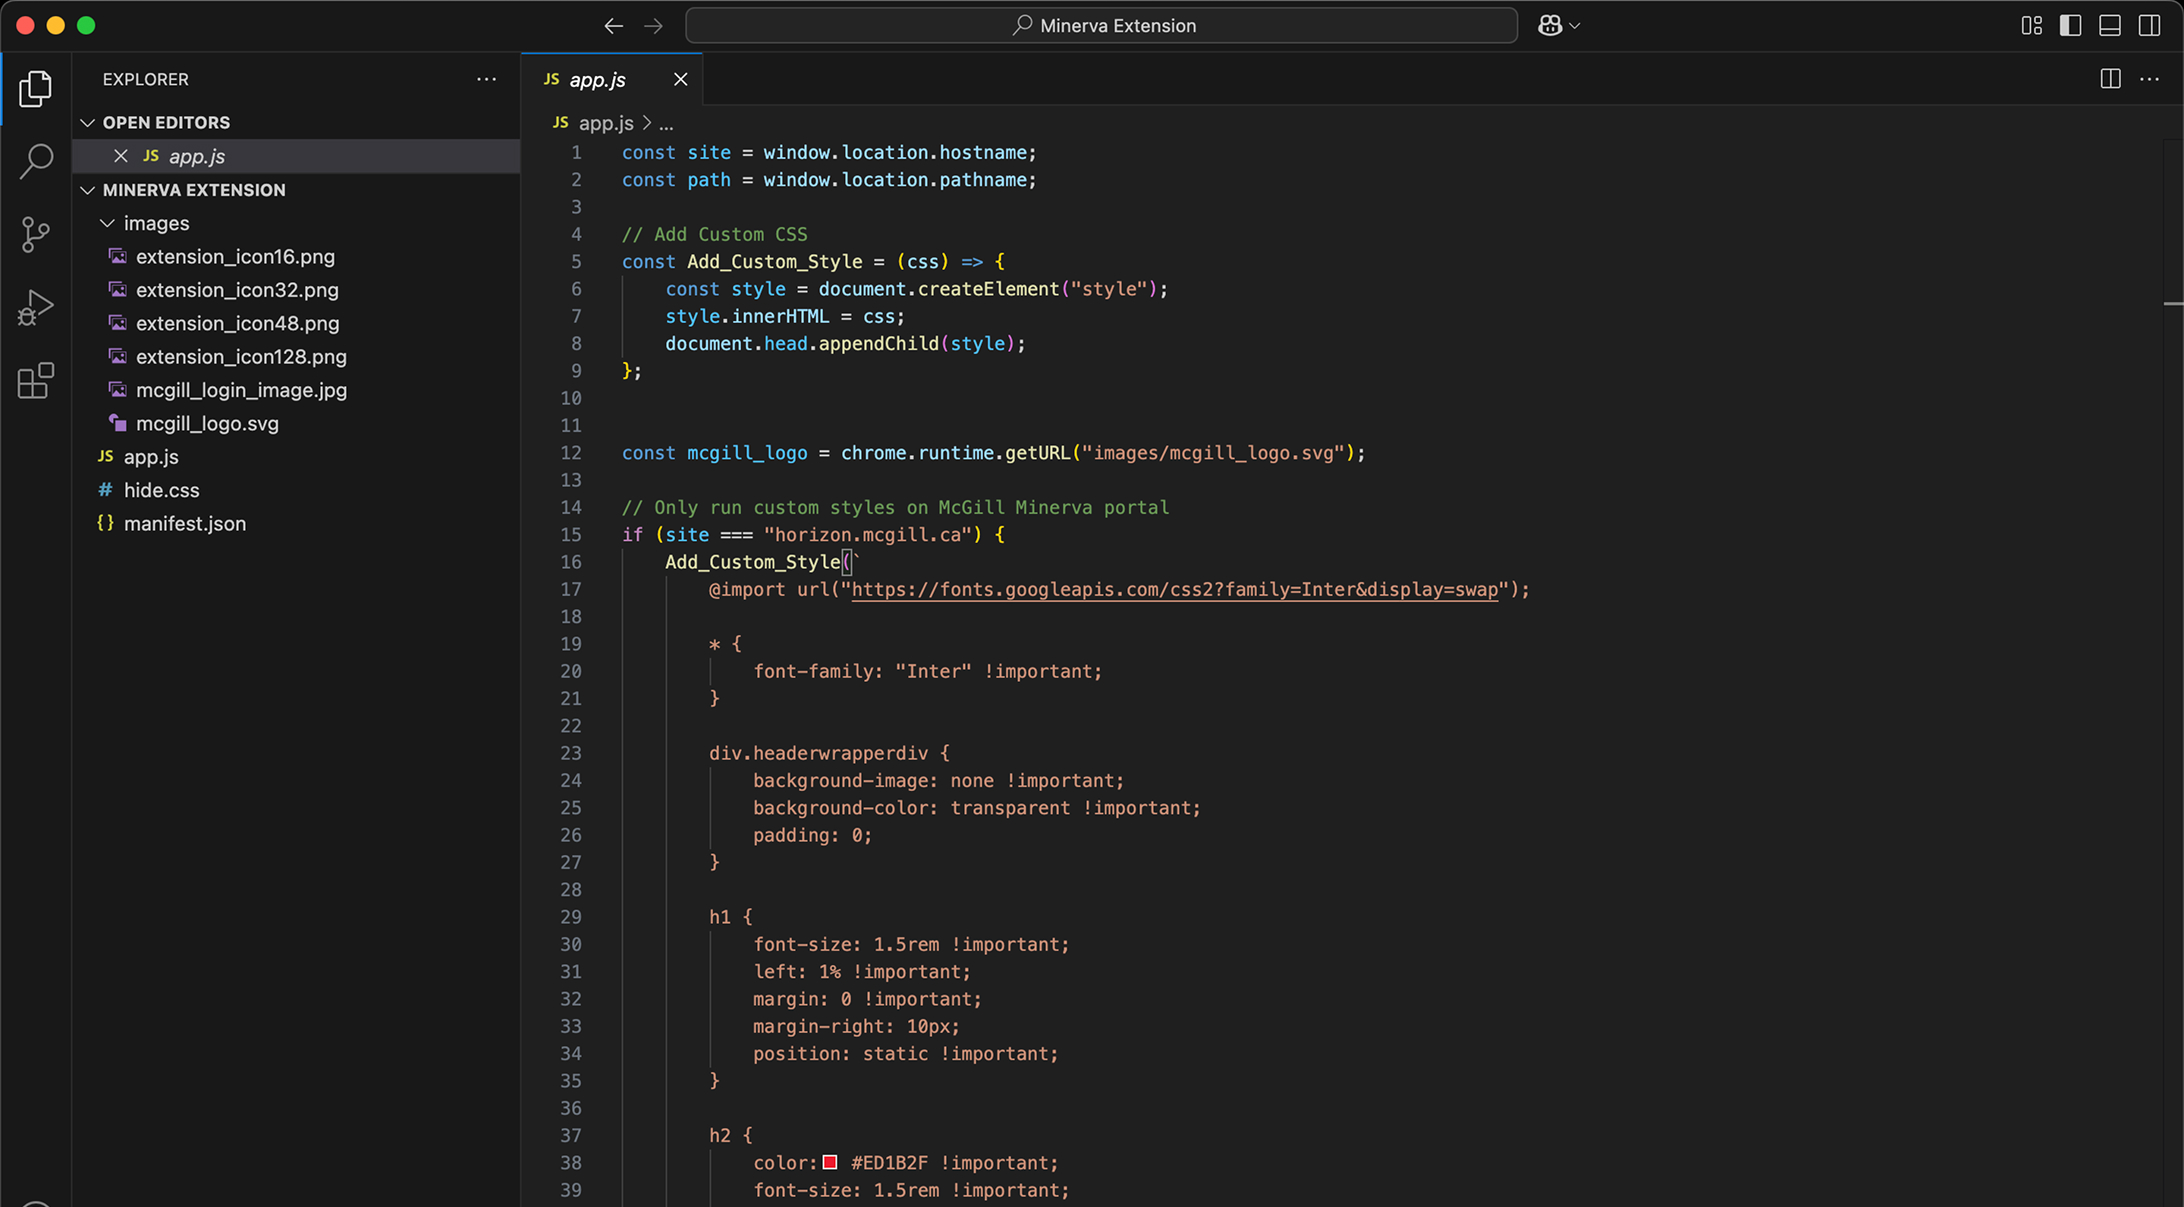2184x1207 pixels.
Task: Open extension_icon32.png file
Action: click(237, 290)
